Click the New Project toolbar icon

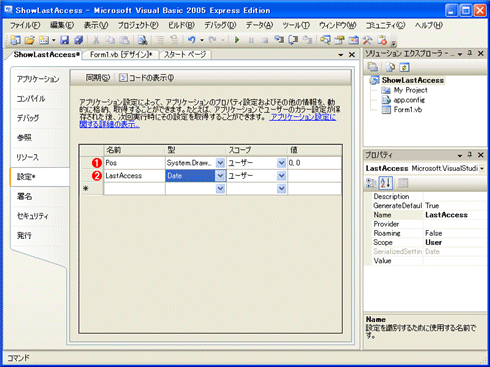click(x=15, y=40)
